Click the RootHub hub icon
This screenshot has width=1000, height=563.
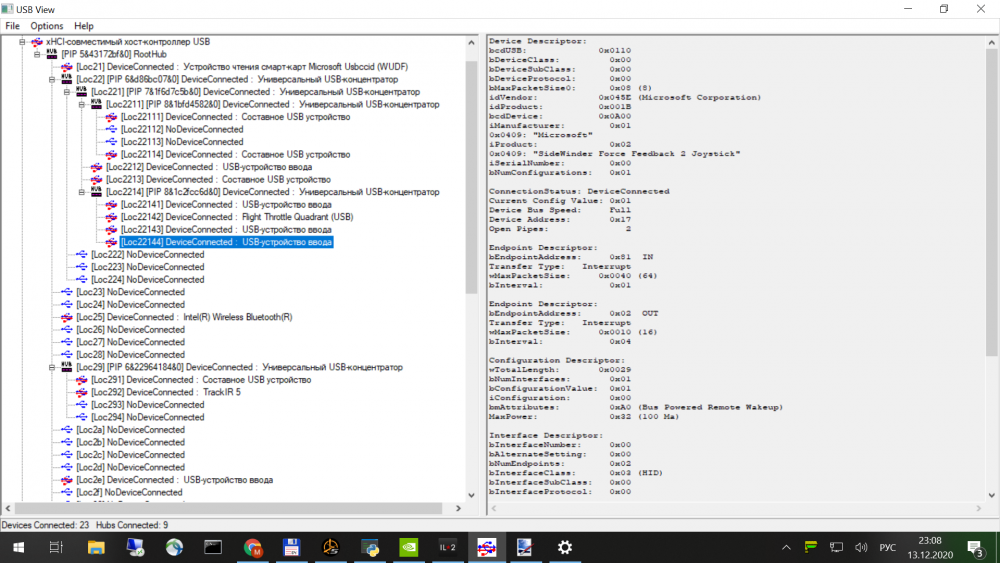coord(52,54)
